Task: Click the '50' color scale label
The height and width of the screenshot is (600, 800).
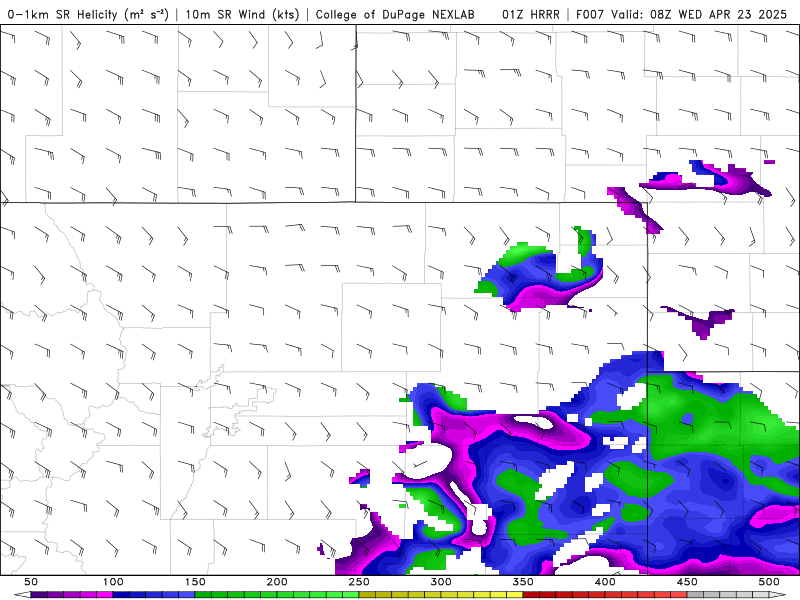Action: pyautogui.click(x=31, y=582)
